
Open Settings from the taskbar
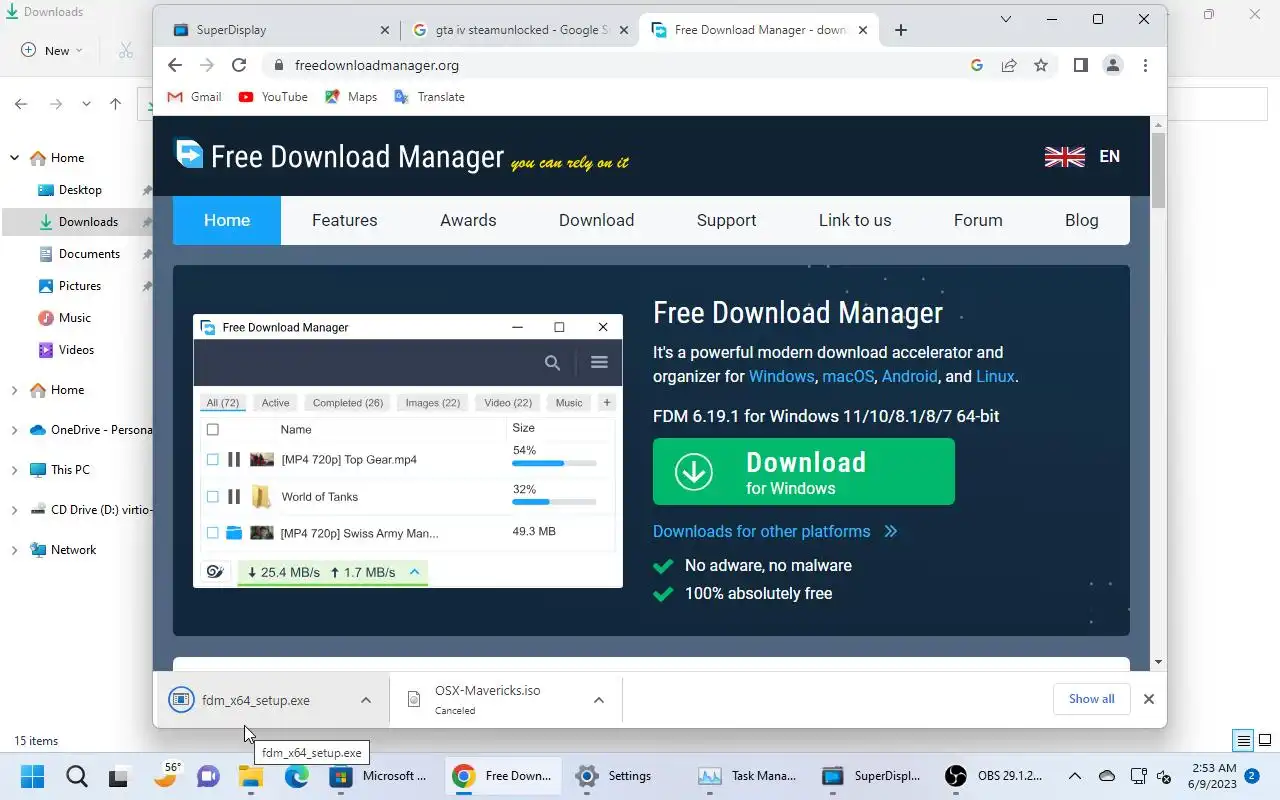[x=615, y=776]
